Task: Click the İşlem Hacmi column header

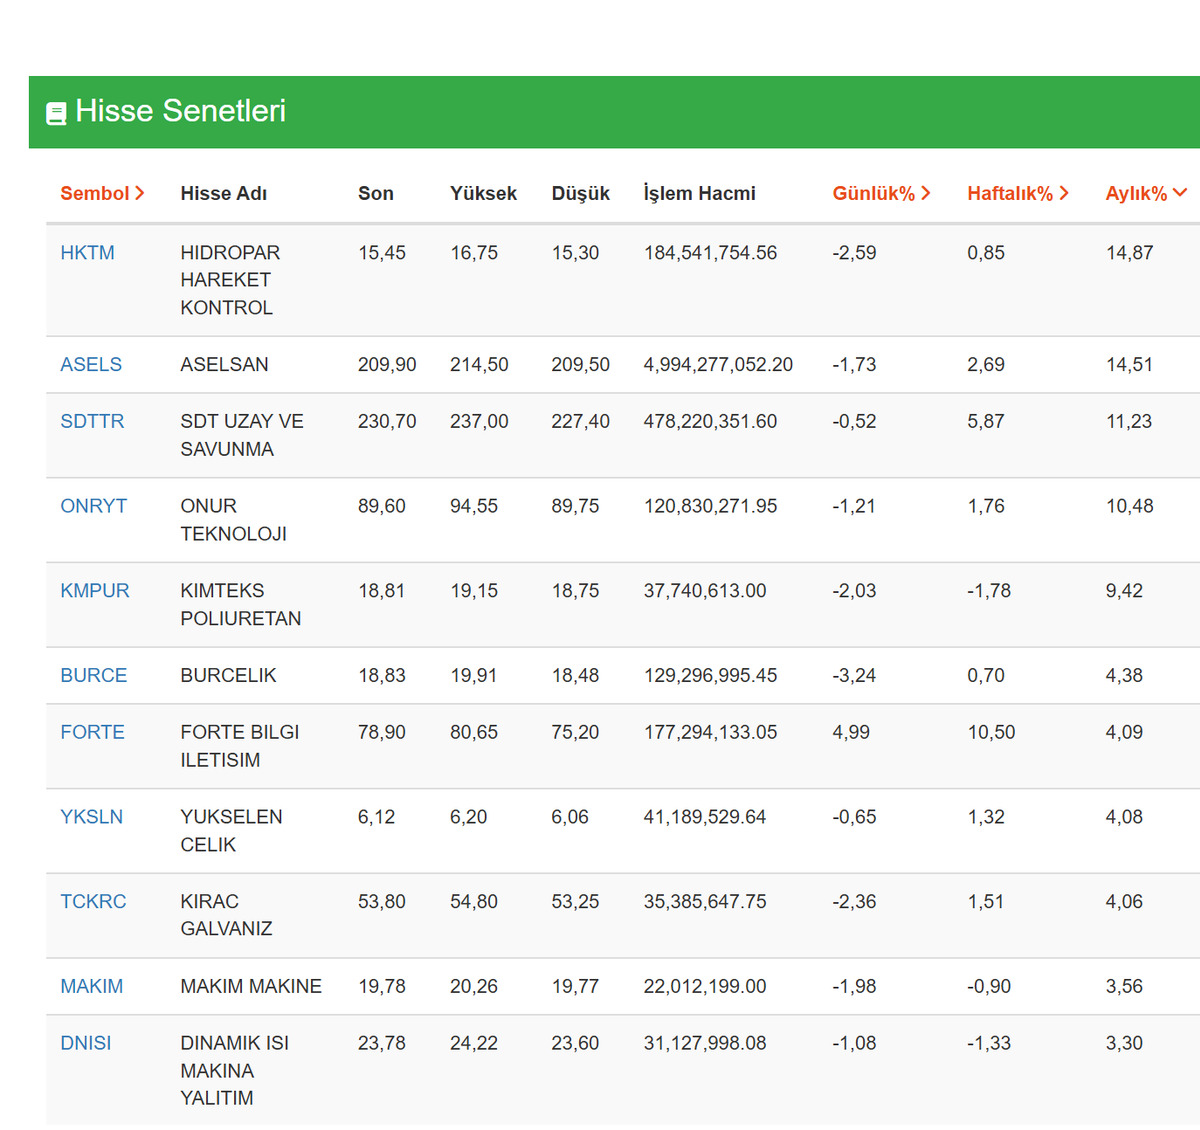Action: (x=699, y=194)
